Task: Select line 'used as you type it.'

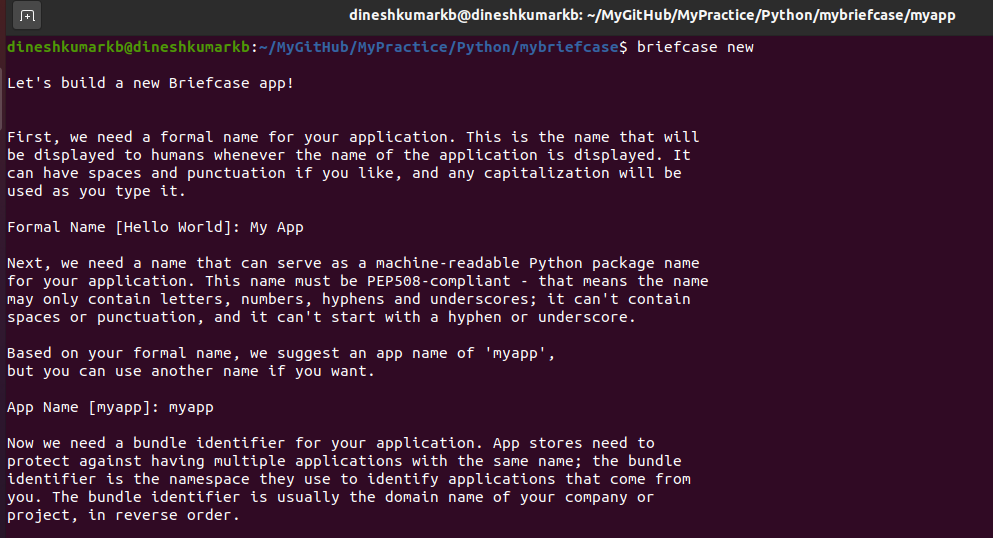Action: [x=96, y=192]
